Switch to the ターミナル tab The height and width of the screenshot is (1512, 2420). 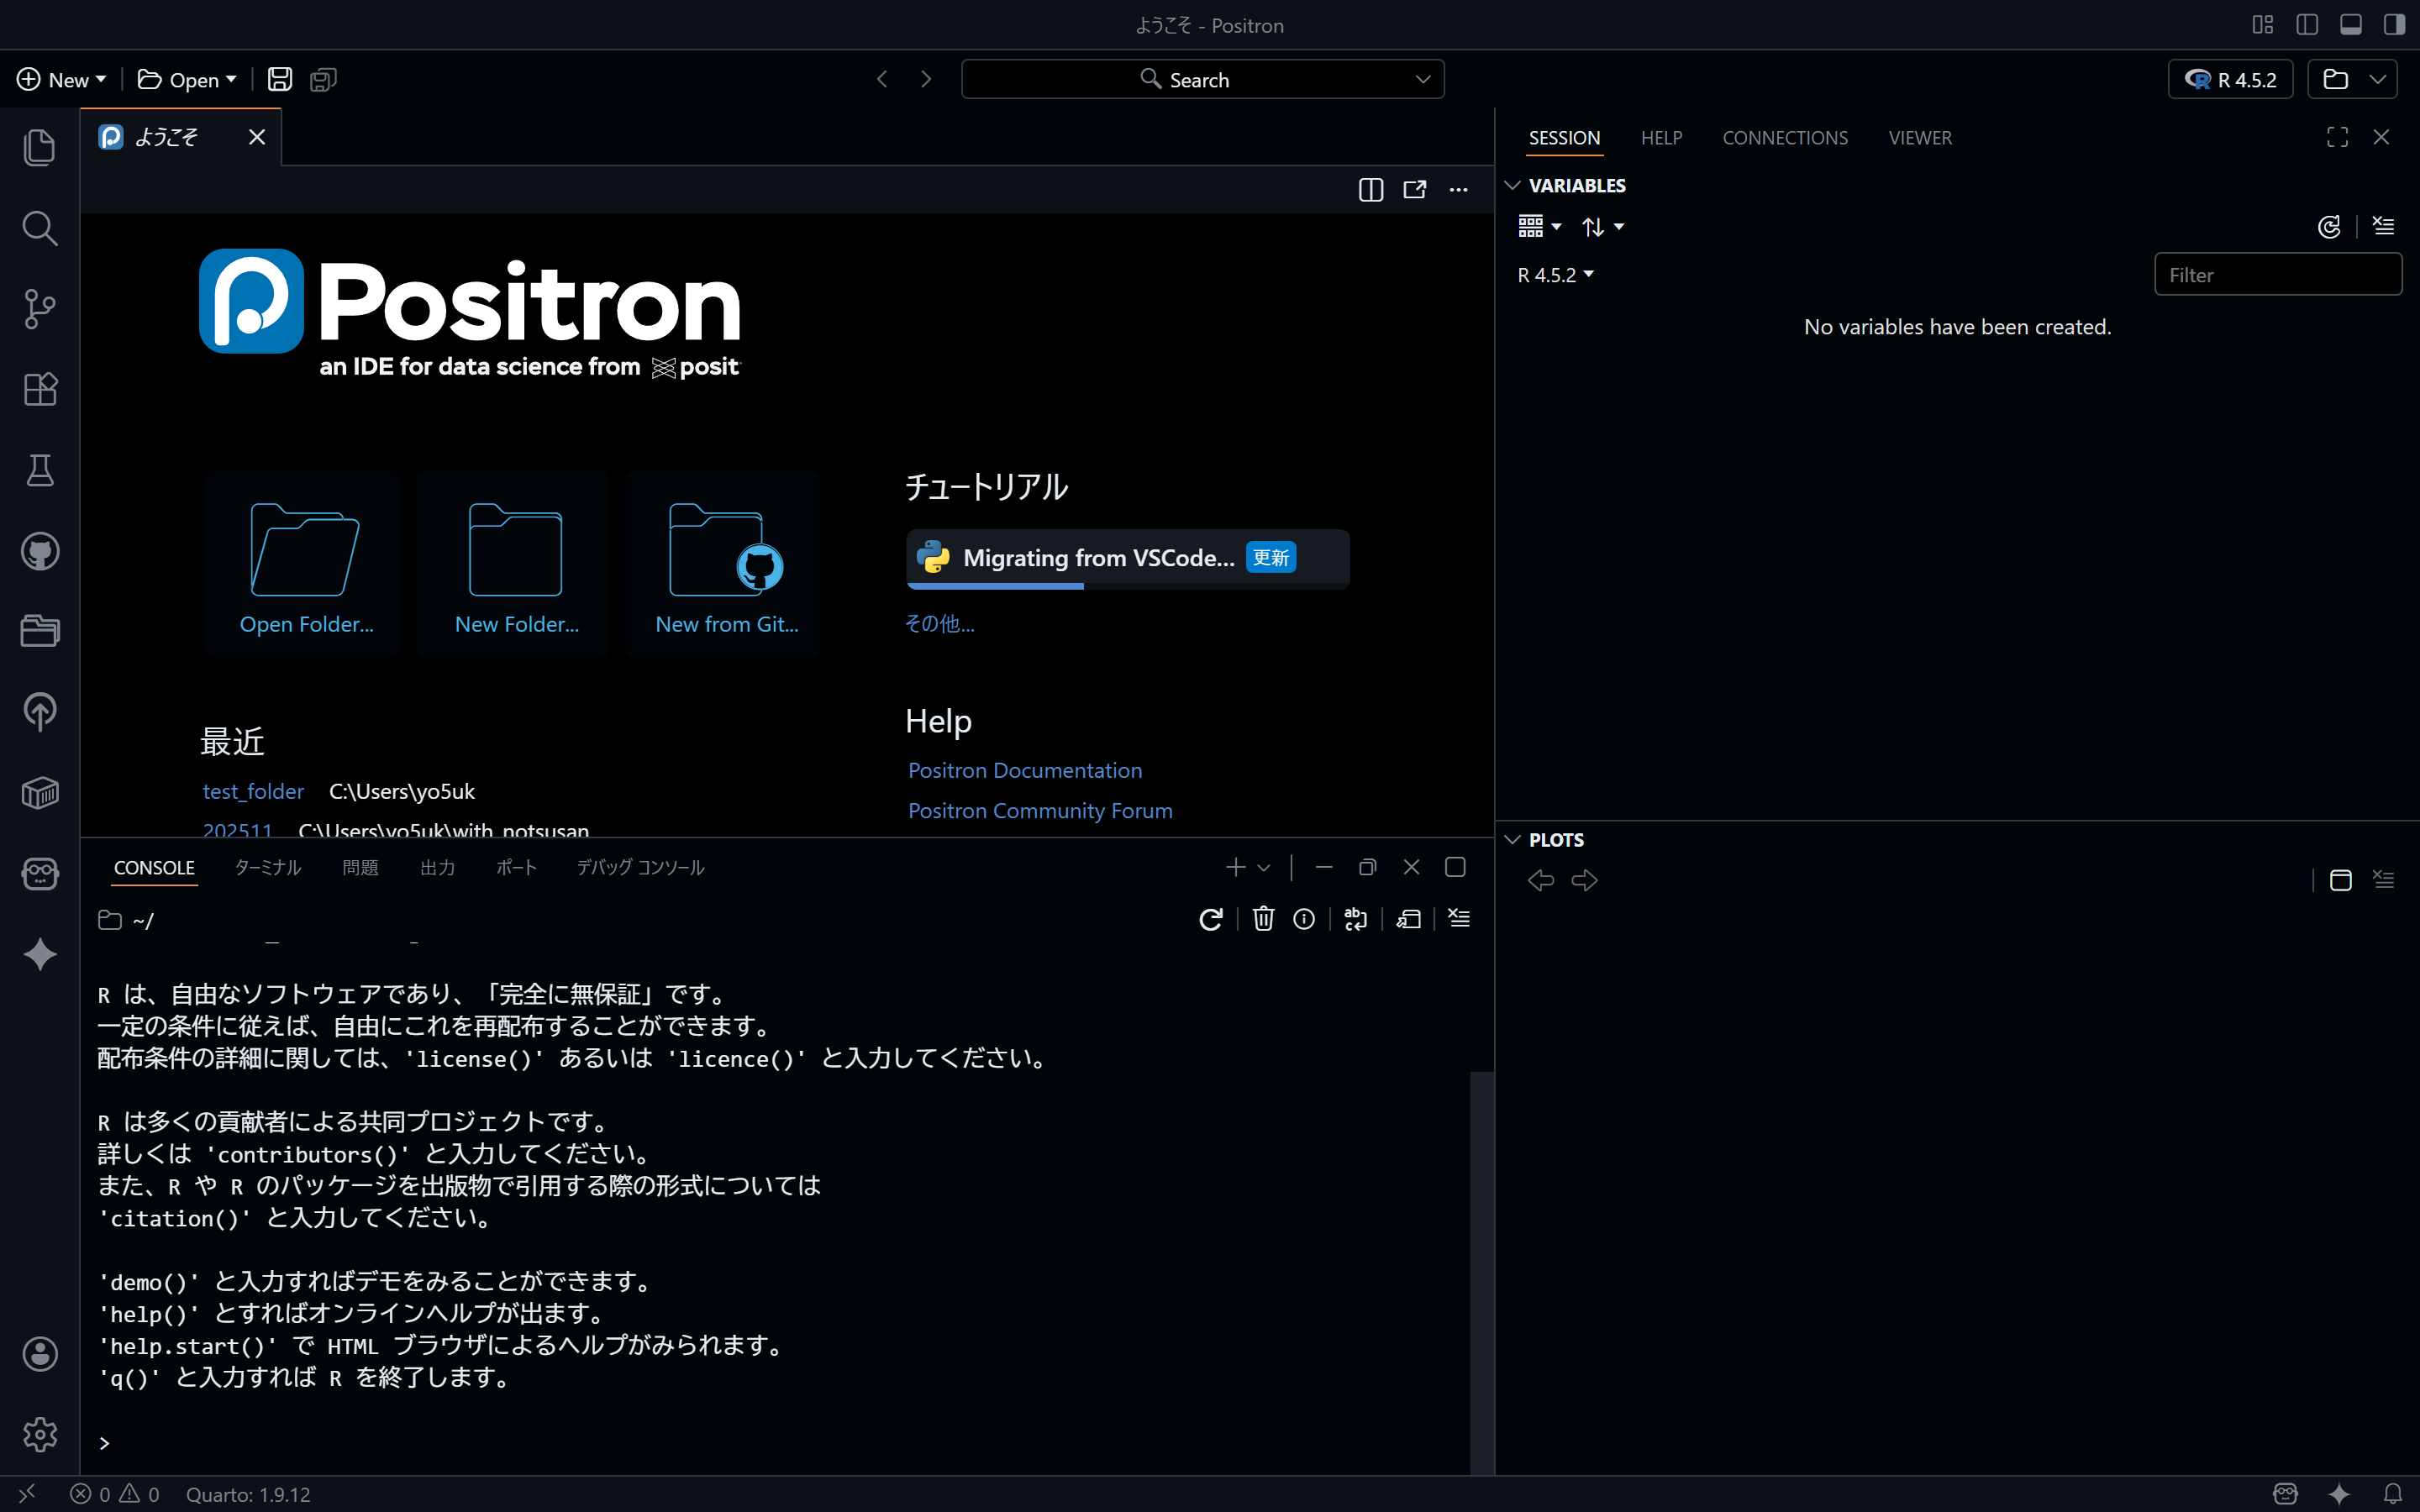267,867
